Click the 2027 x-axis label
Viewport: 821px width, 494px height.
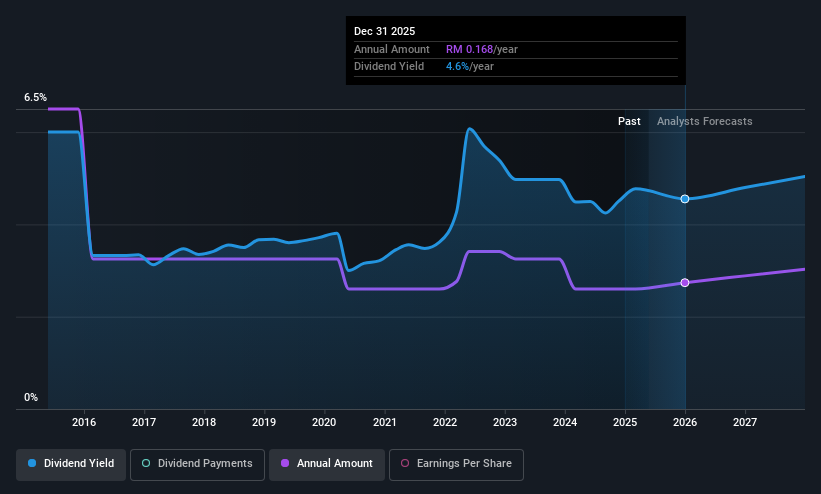[745, 422]
